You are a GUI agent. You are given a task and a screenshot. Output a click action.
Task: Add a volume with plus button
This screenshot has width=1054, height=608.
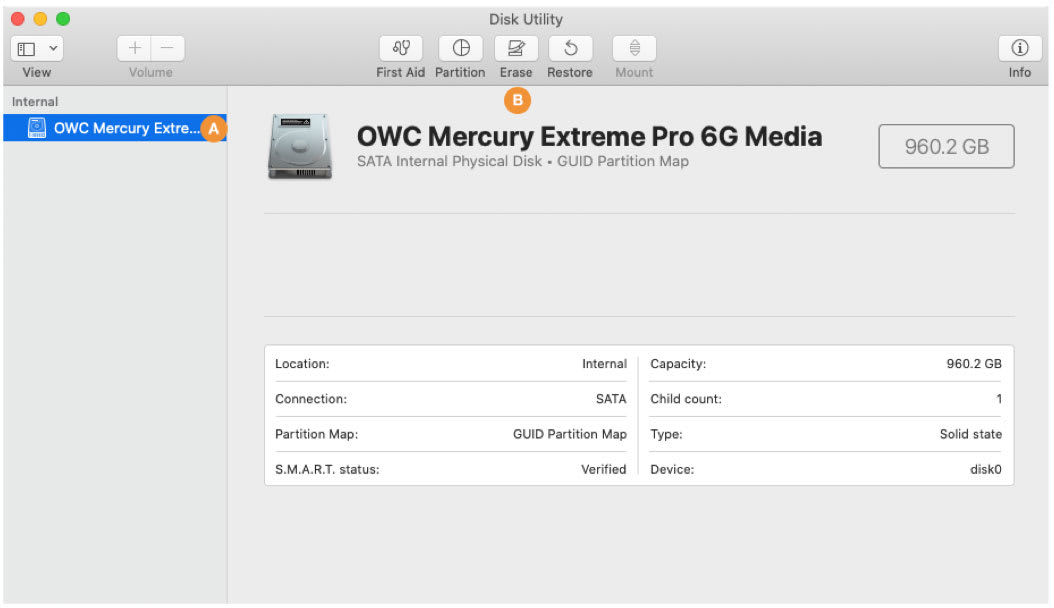click(x=134, y=48)
